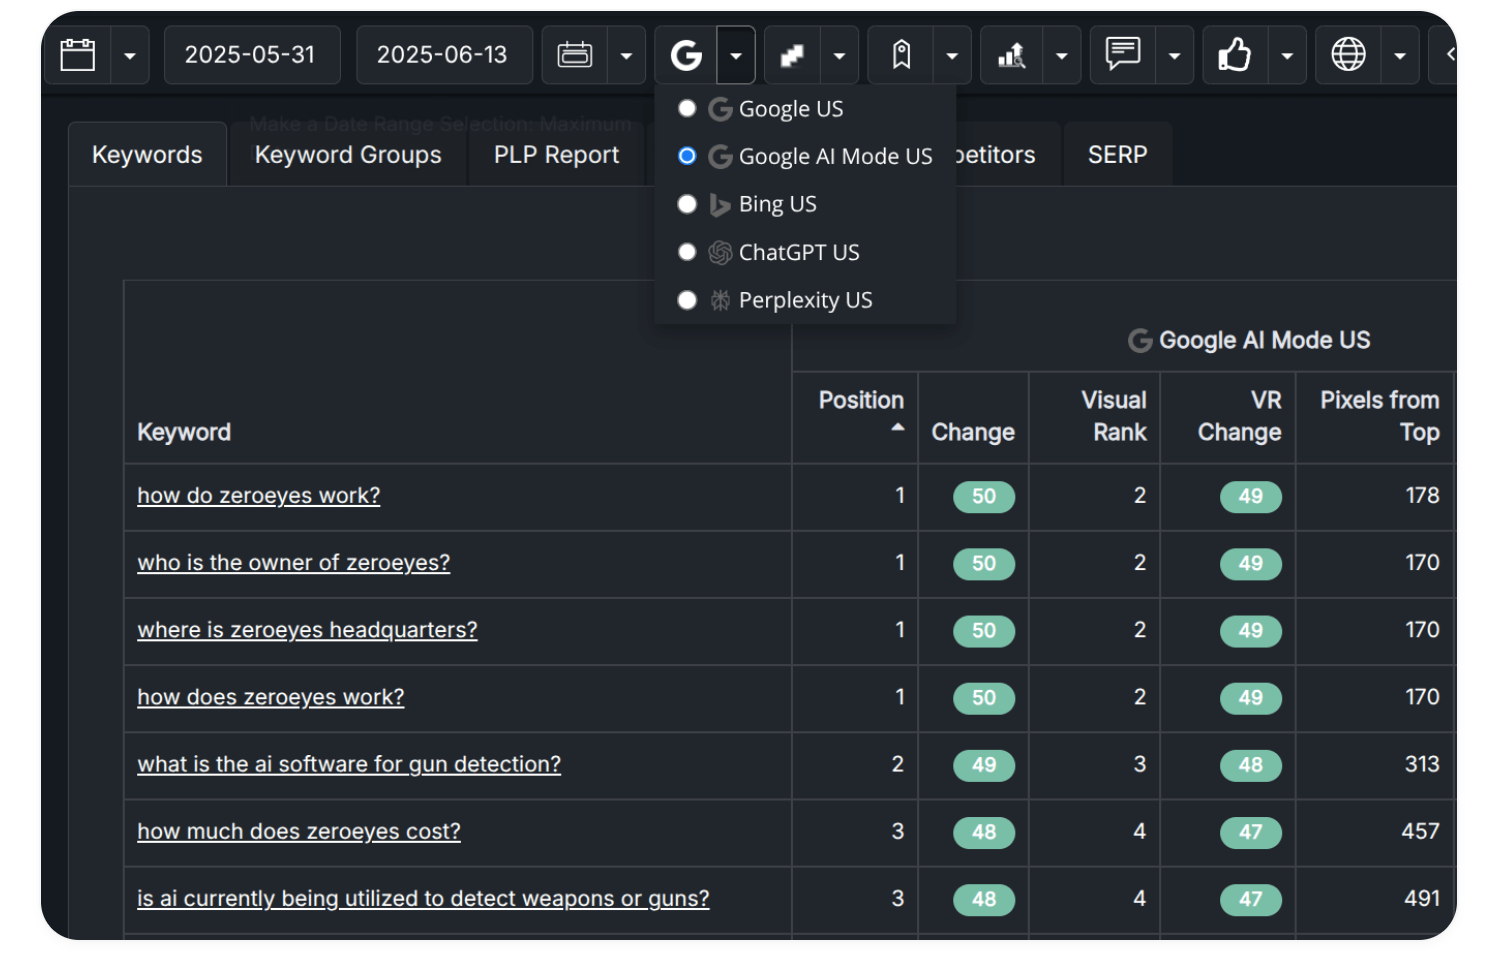Image resolution: width=1488 pixels, height=966 pixels.
Task: Open 'how much does zeroeyes cost?' link
Action: (299, 832)
